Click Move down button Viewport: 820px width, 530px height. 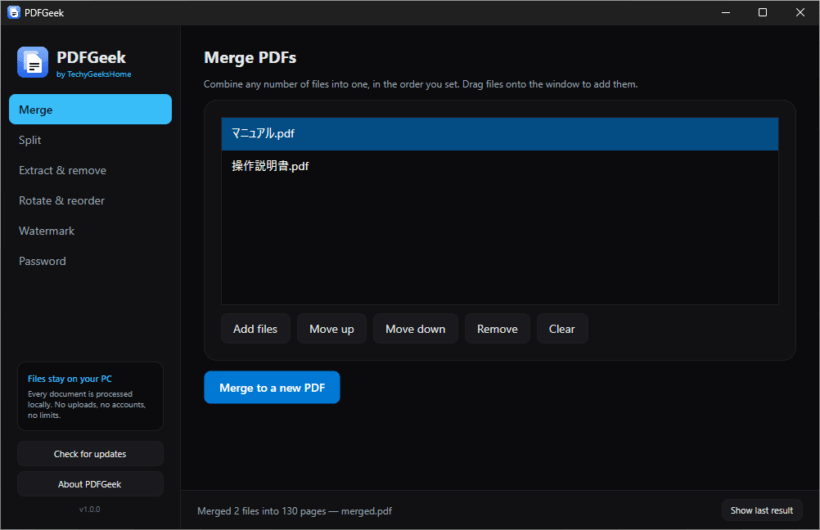(415, 329)
